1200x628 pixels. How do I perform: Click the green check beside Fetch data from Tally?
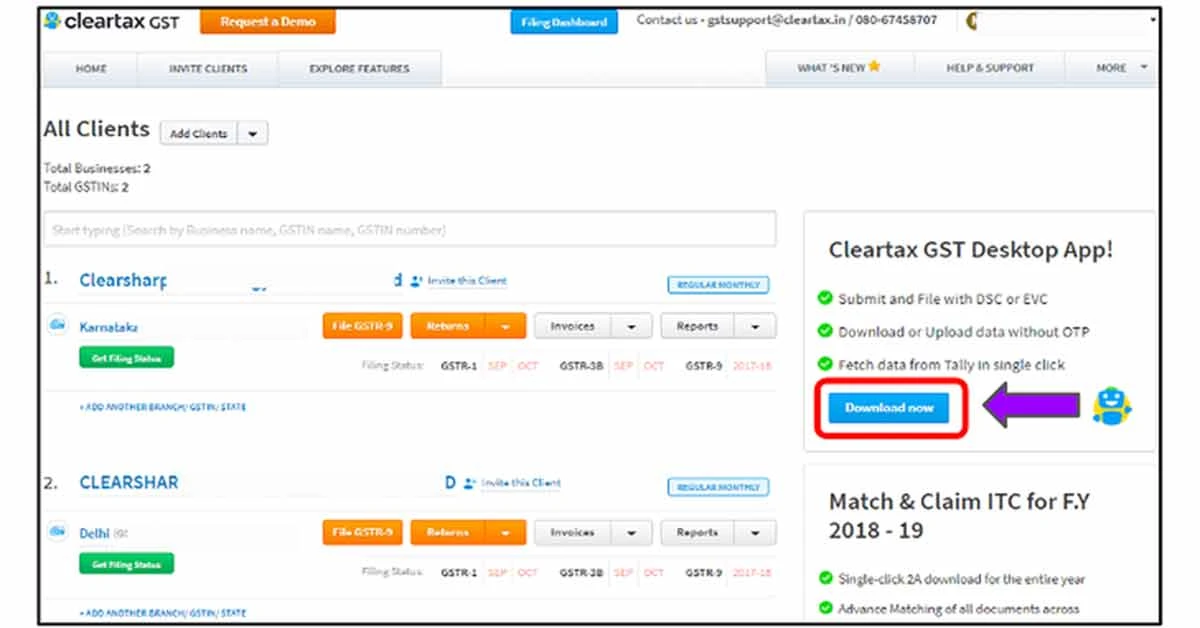[826, 365]
